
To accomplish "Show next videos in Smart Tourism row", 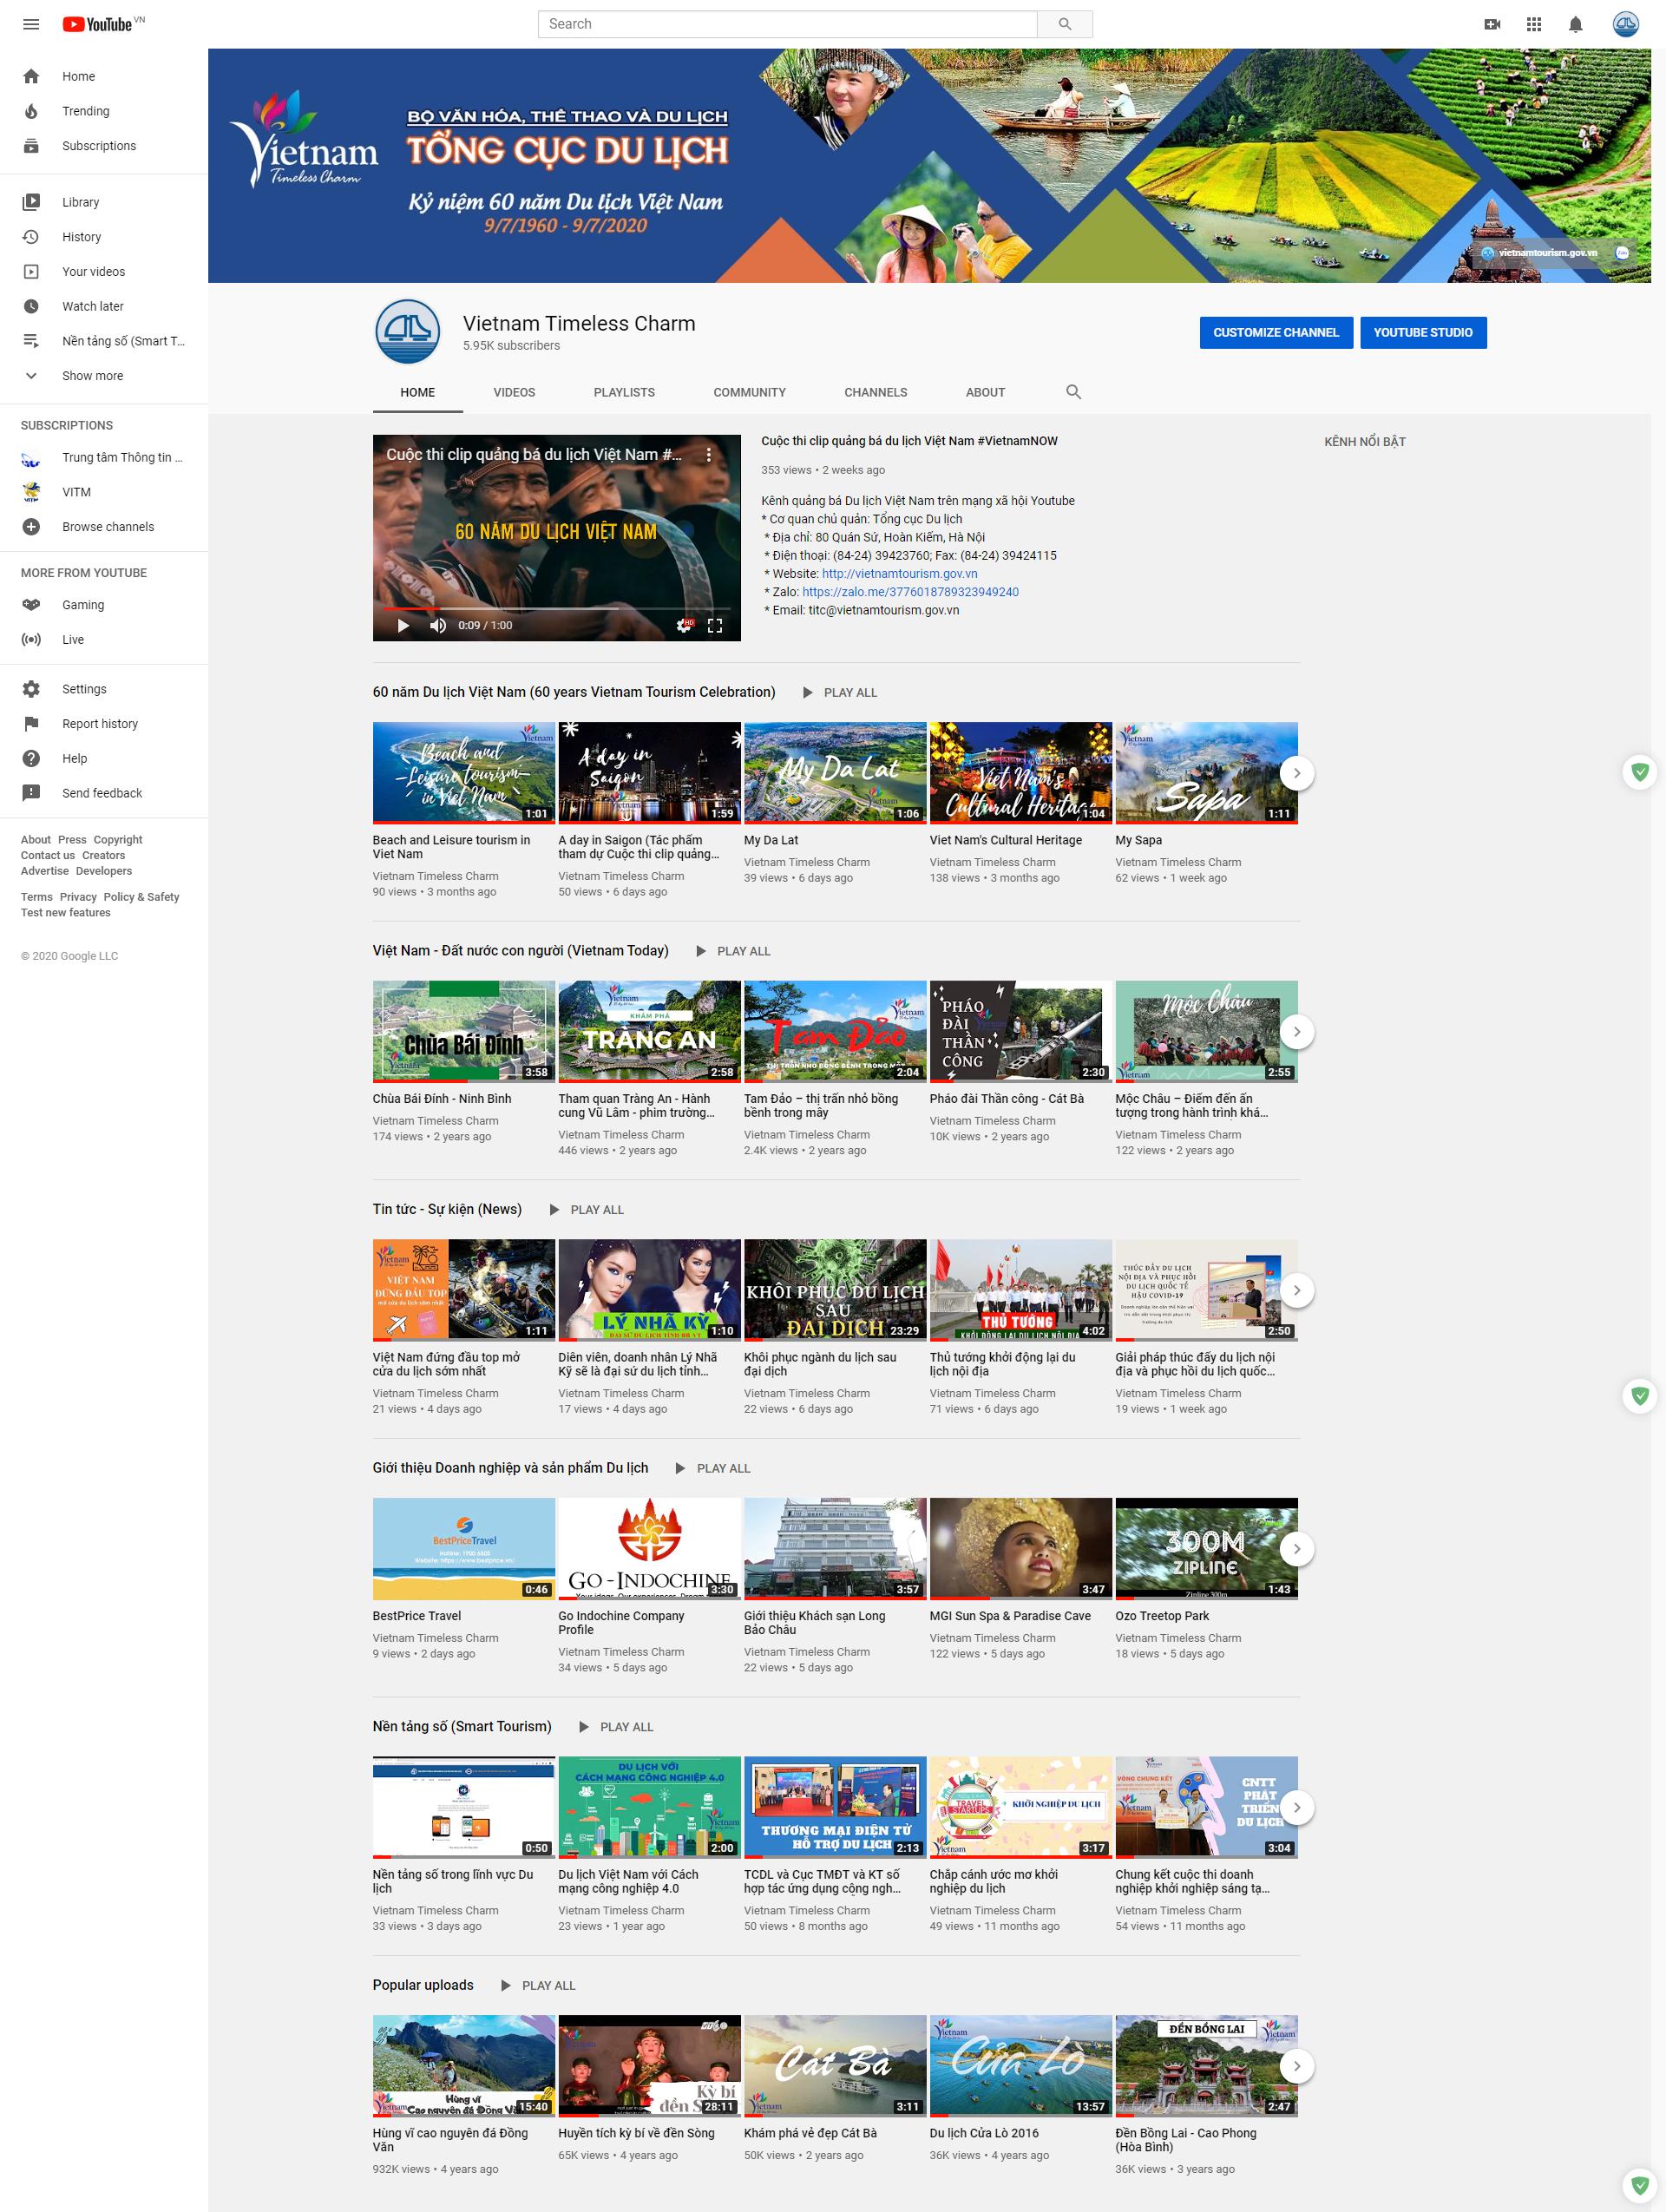I will click(x=1297, y=1808).
